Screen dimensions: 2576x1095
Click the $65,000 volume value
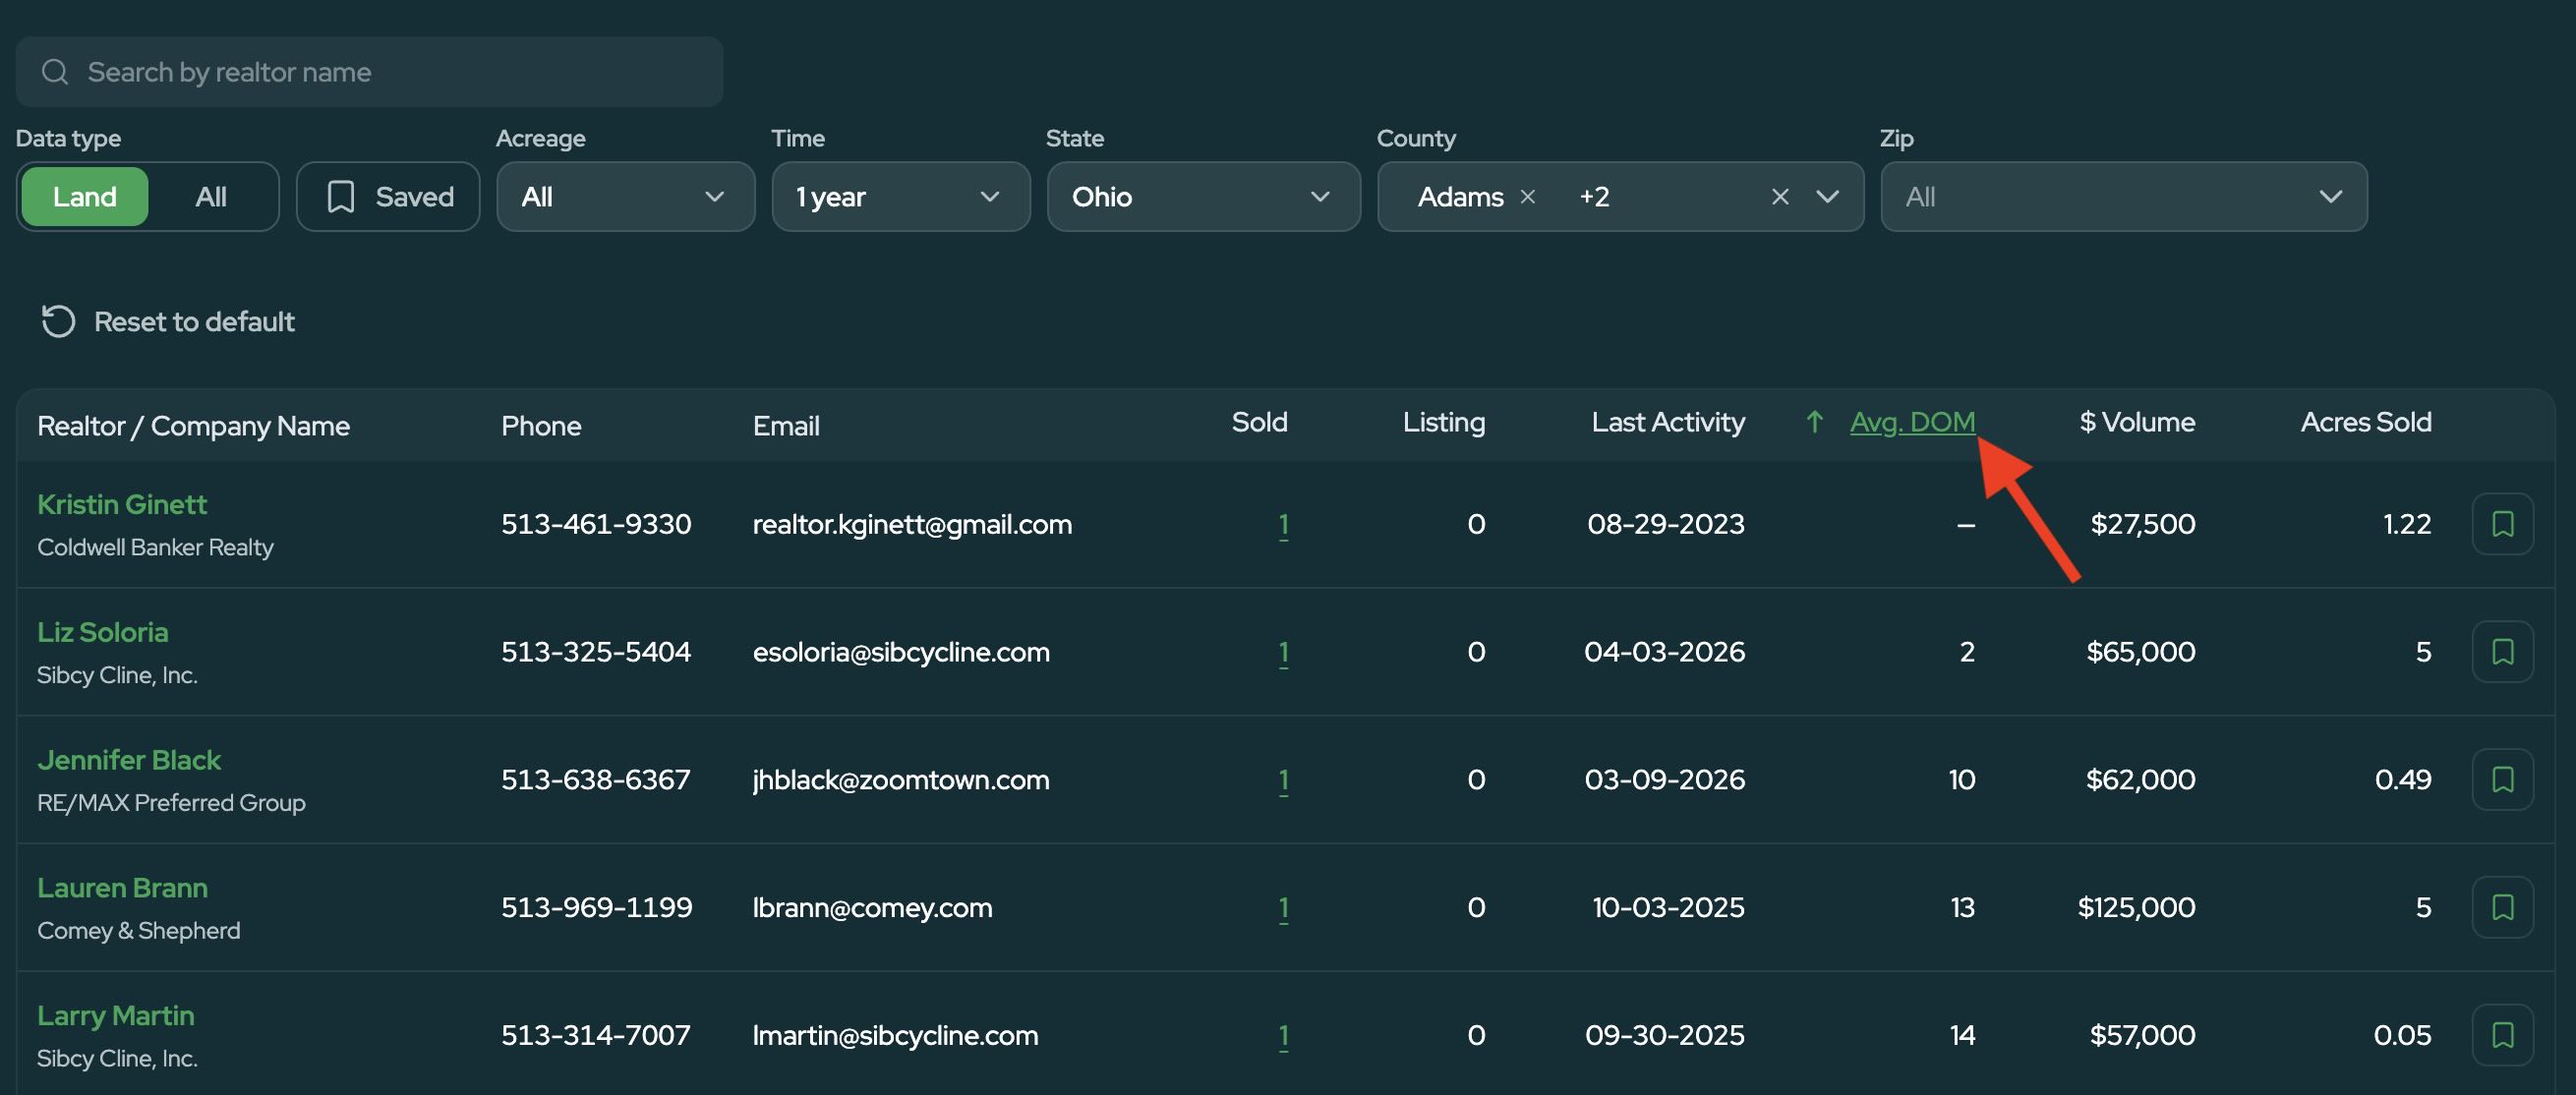[2140, 652]
